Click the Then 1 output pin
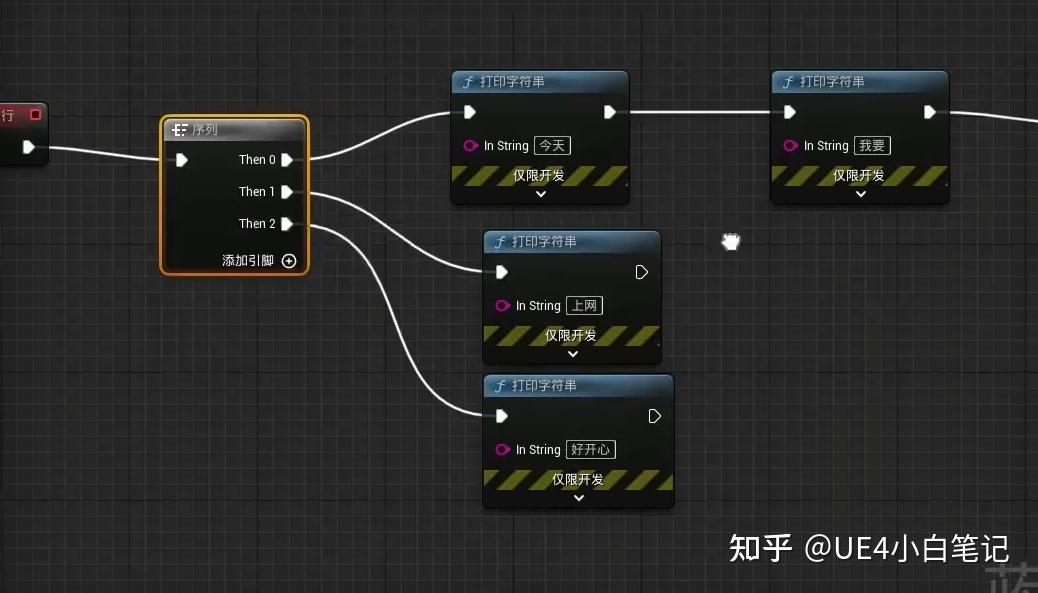The width and height of the screenshot is (1038, 593). coord(287,192)
